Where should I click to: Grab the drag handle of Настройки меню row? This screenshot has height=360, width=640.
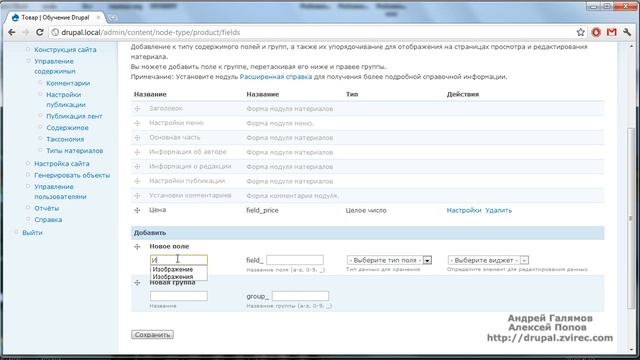[x=137, y=123]
